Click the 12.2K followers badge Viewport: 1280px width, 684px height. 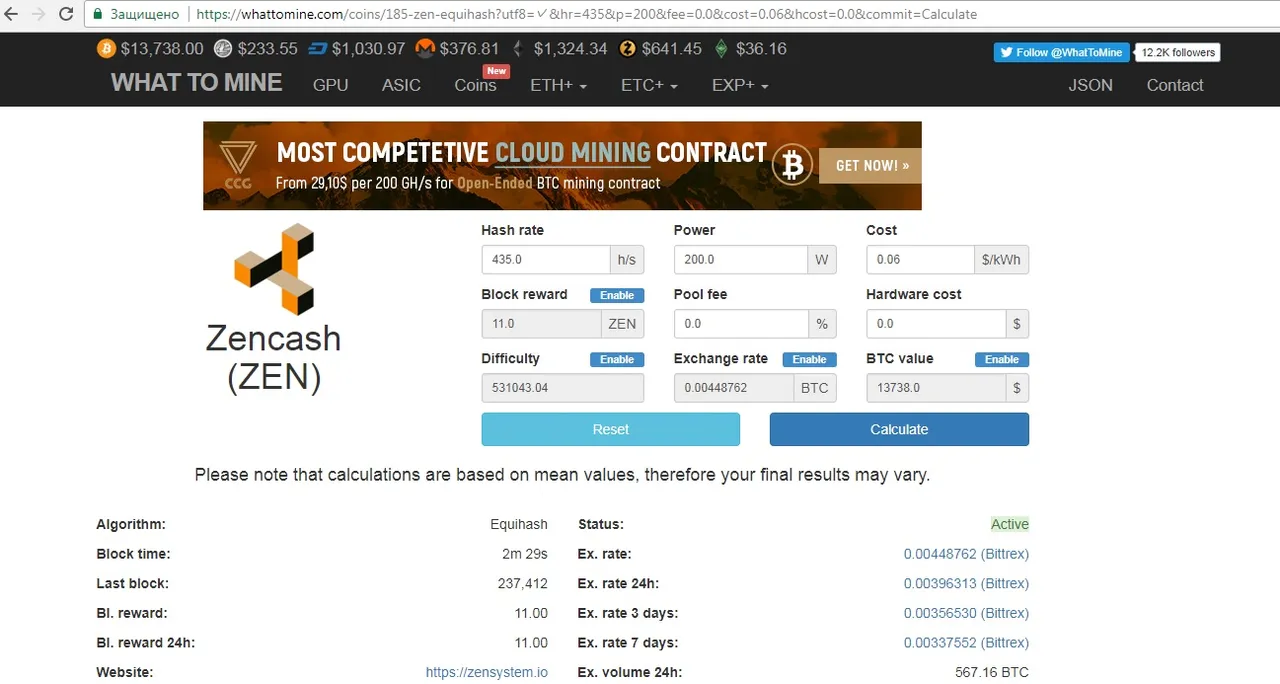(1178, 52)
